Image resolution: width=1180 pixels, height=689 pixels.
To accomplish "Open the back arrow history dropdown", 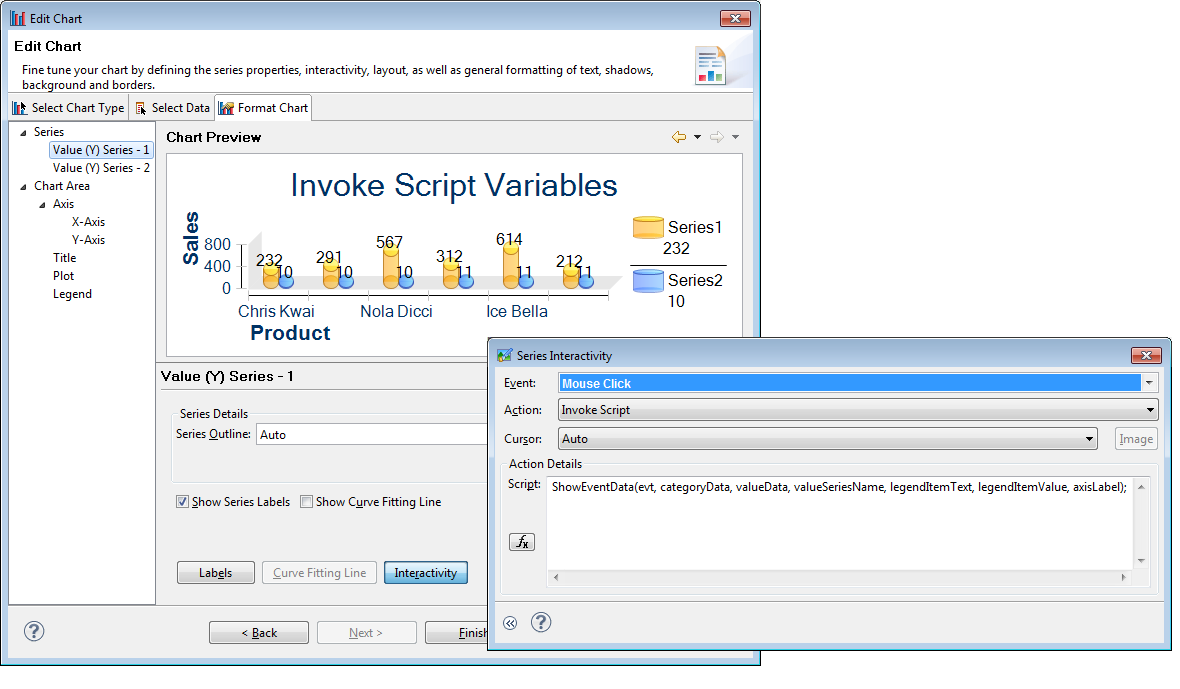I will coord(698,137).
